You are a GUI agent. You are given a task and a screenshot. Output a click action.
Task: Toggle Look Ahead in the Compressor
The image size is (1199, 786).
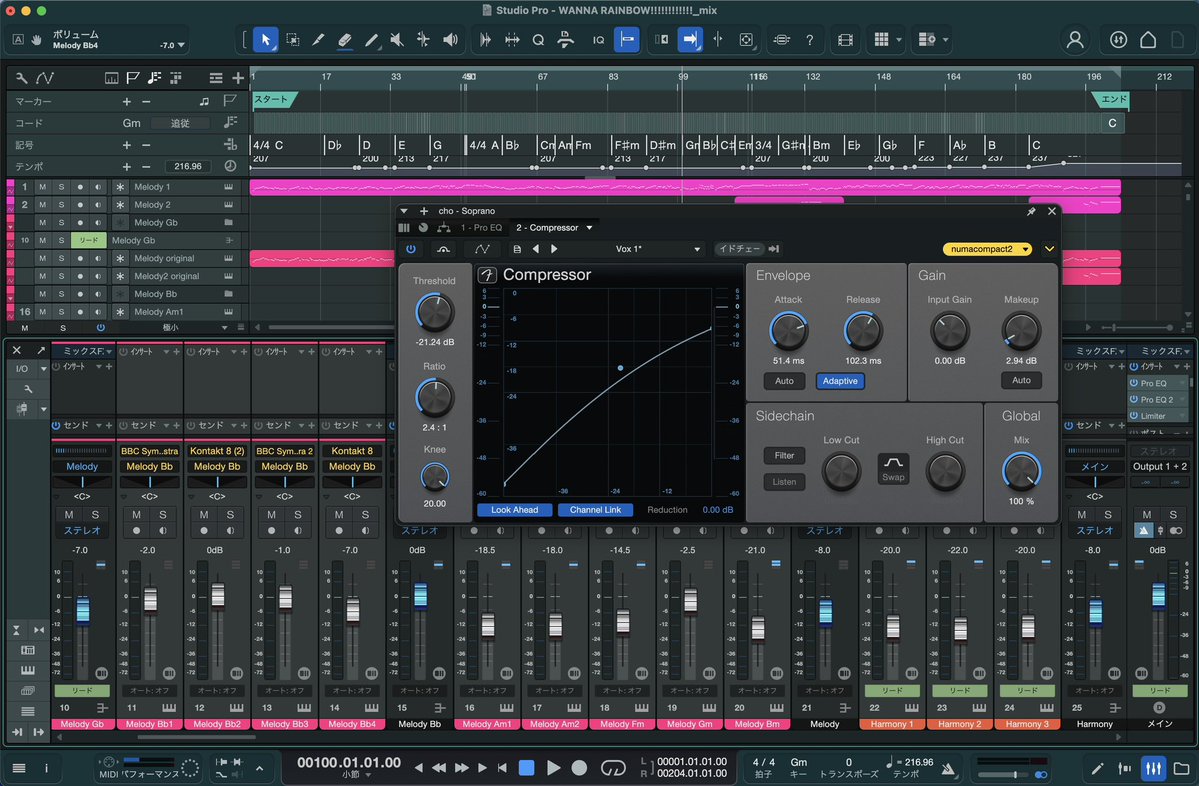(514, 510)
